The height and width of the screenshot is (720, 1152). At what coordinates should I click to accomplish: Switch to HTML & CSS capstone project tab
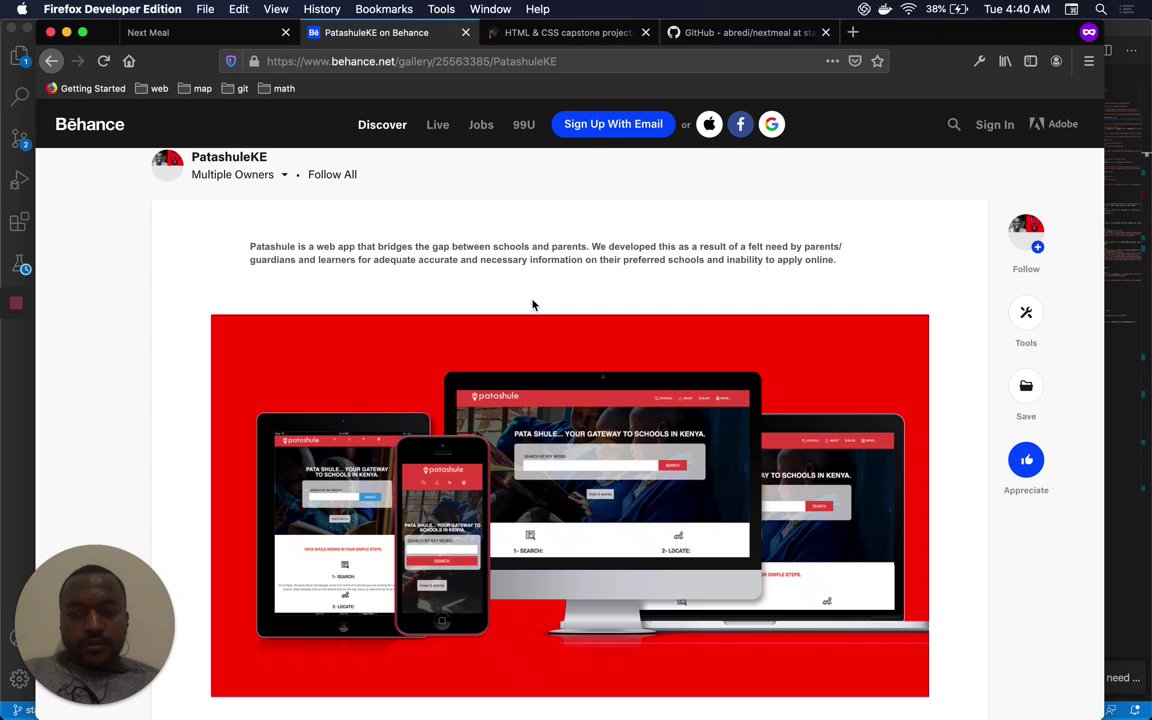(x=568, y=32)
